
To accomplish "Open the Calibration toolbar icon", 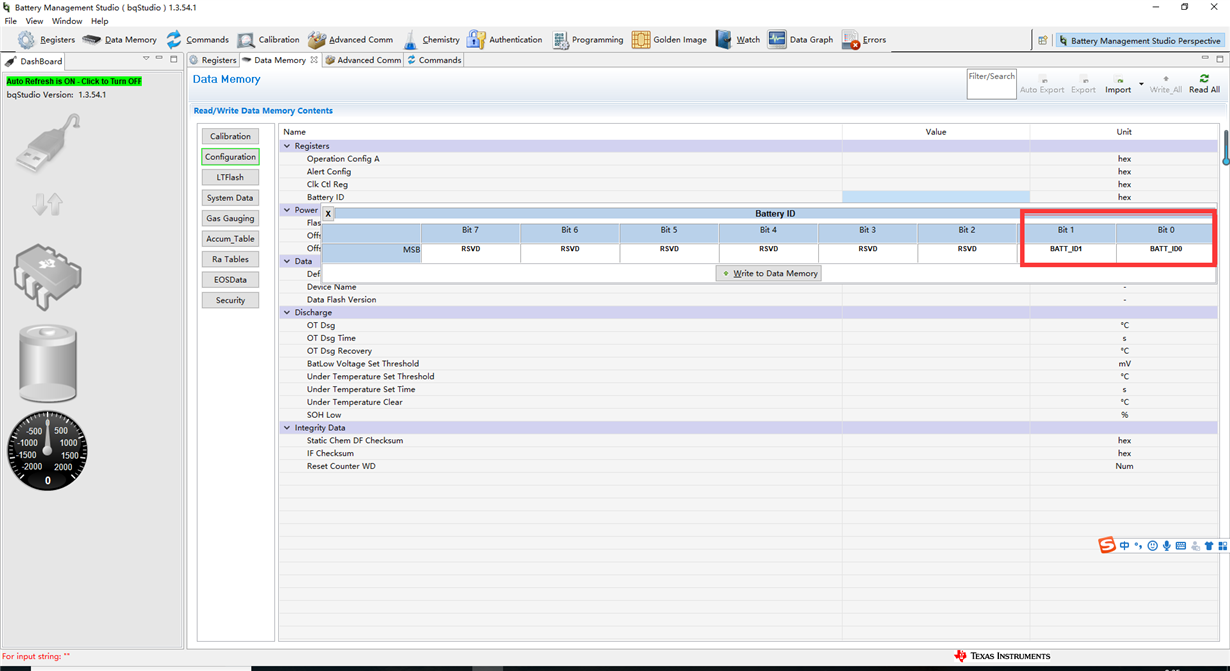I will click(x=246, y=40).
